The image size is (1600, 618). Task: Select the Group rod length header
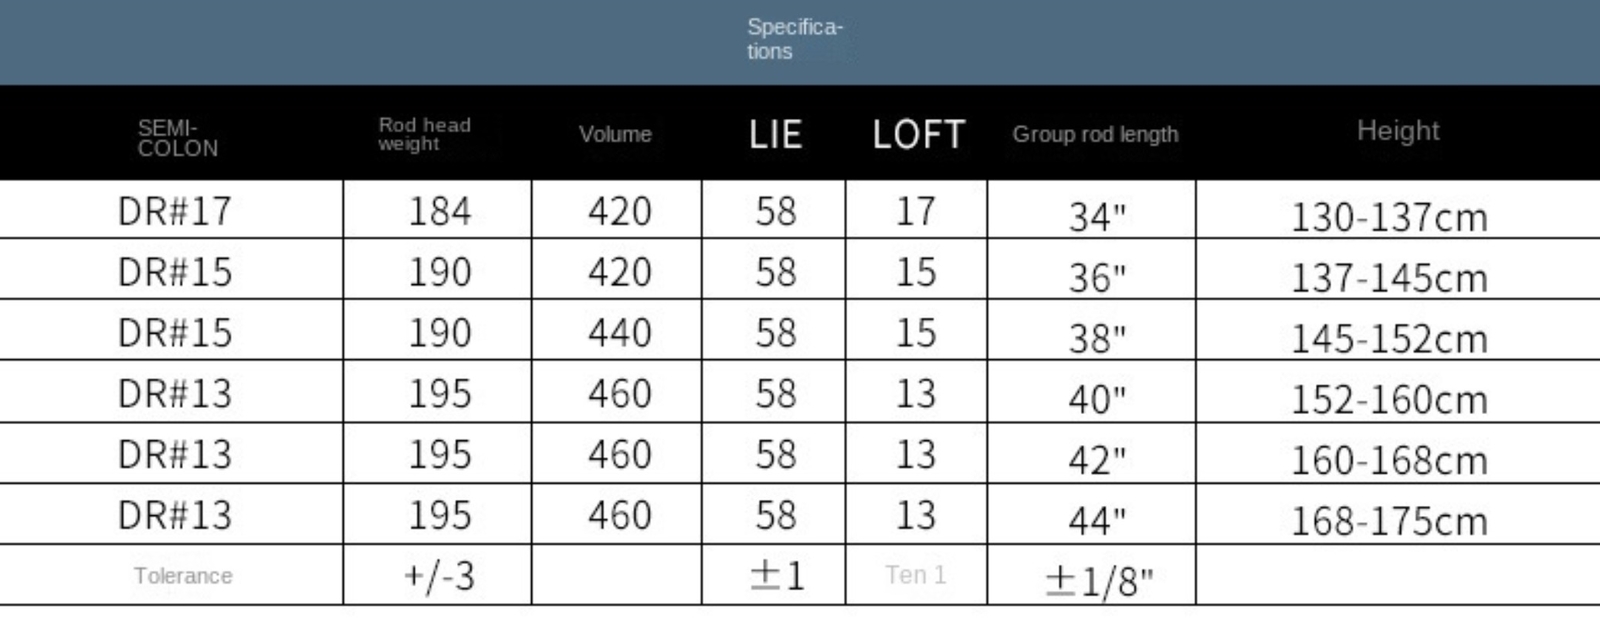[1095, 134]
